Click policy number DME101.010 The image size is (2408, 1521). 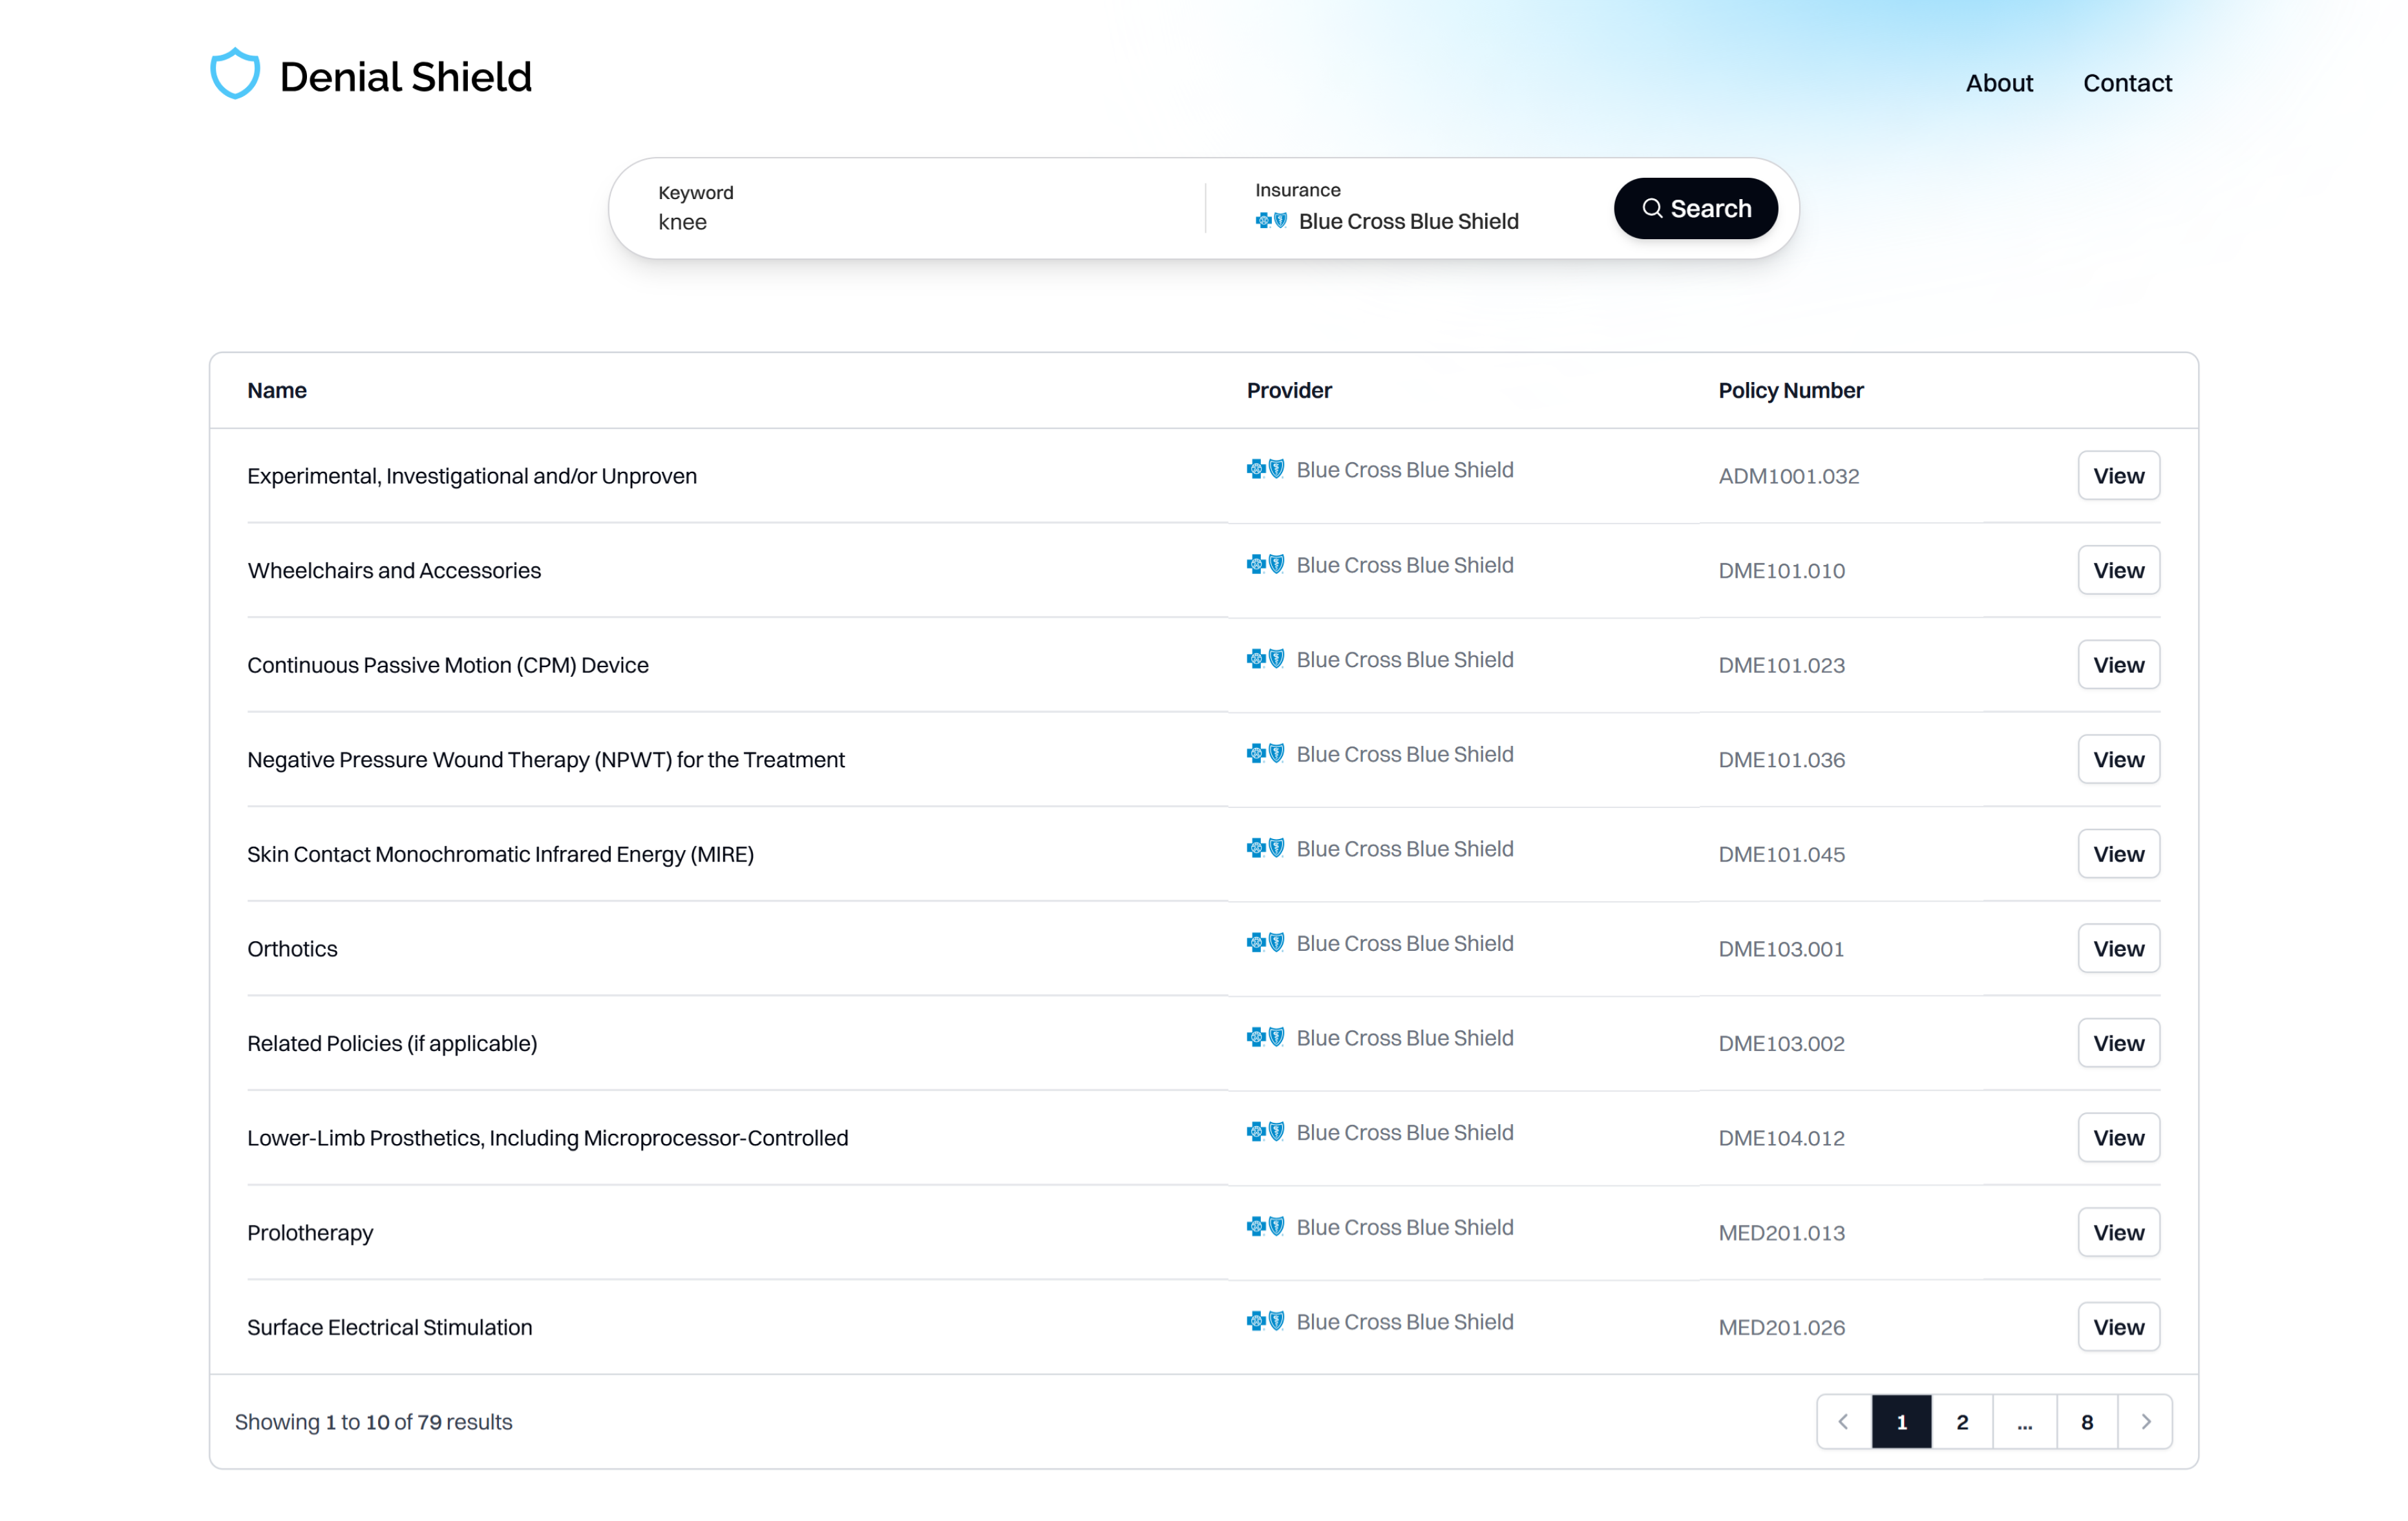[x=1781, y=570]
